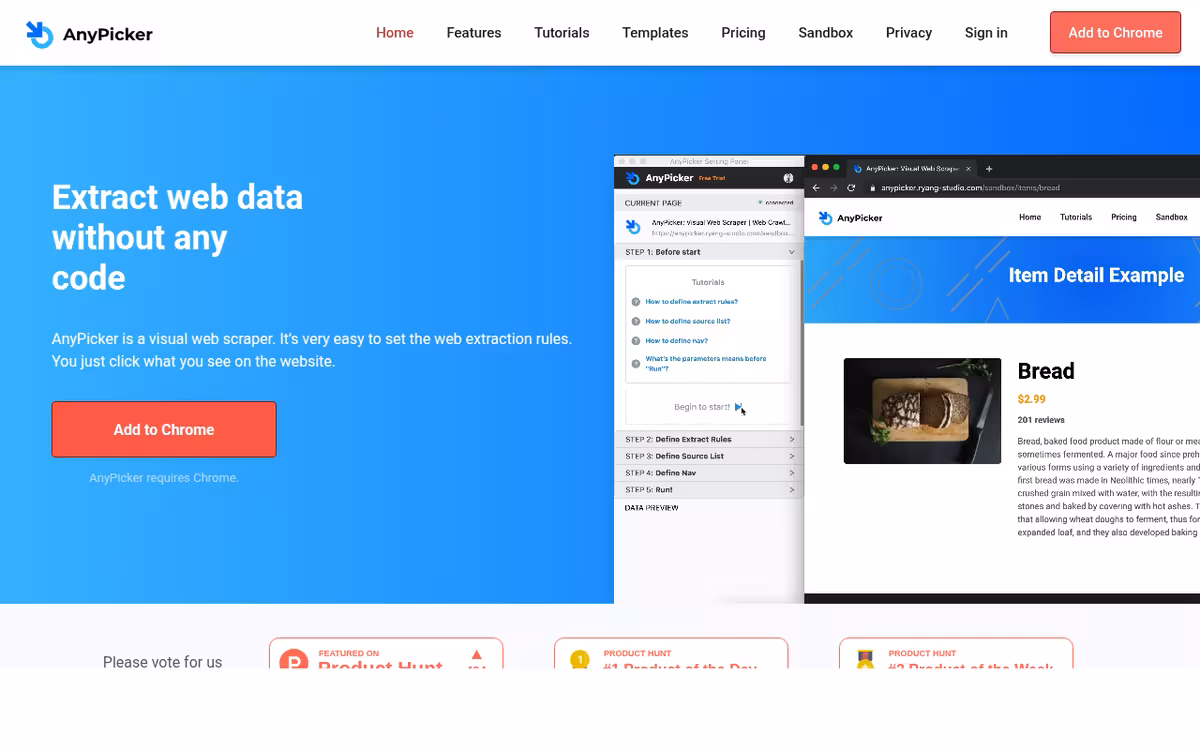Click help icon beside 'How to define nav?'
Image resolution: width=1200 pixels, height=750 pixels.
pyautogui.click(x=636, y=341)
